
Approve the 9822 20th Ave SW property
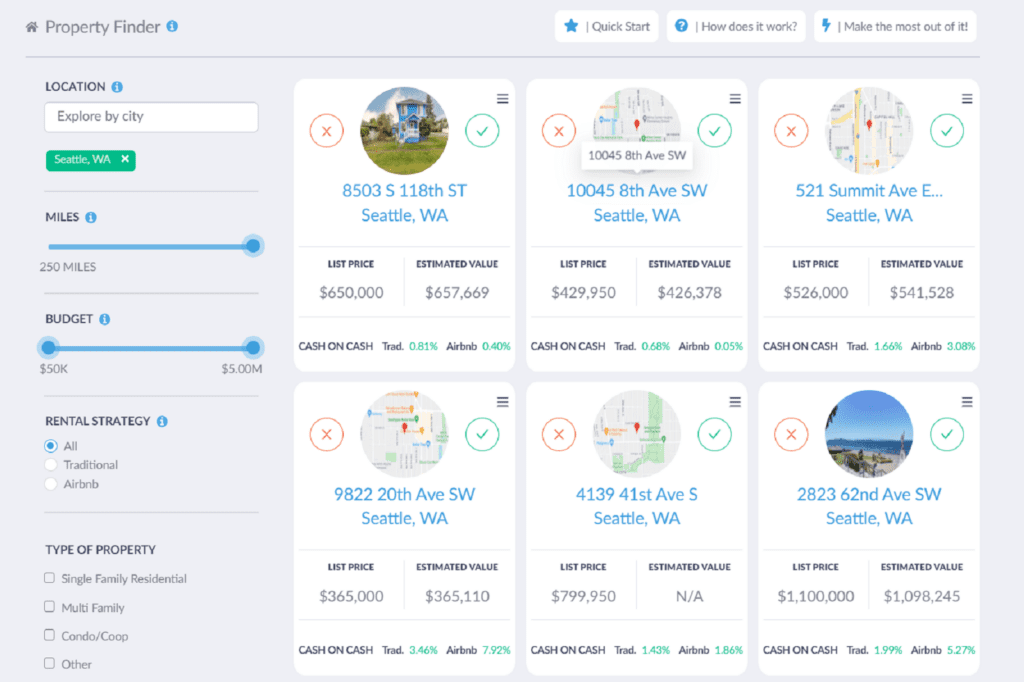[482, 434]
